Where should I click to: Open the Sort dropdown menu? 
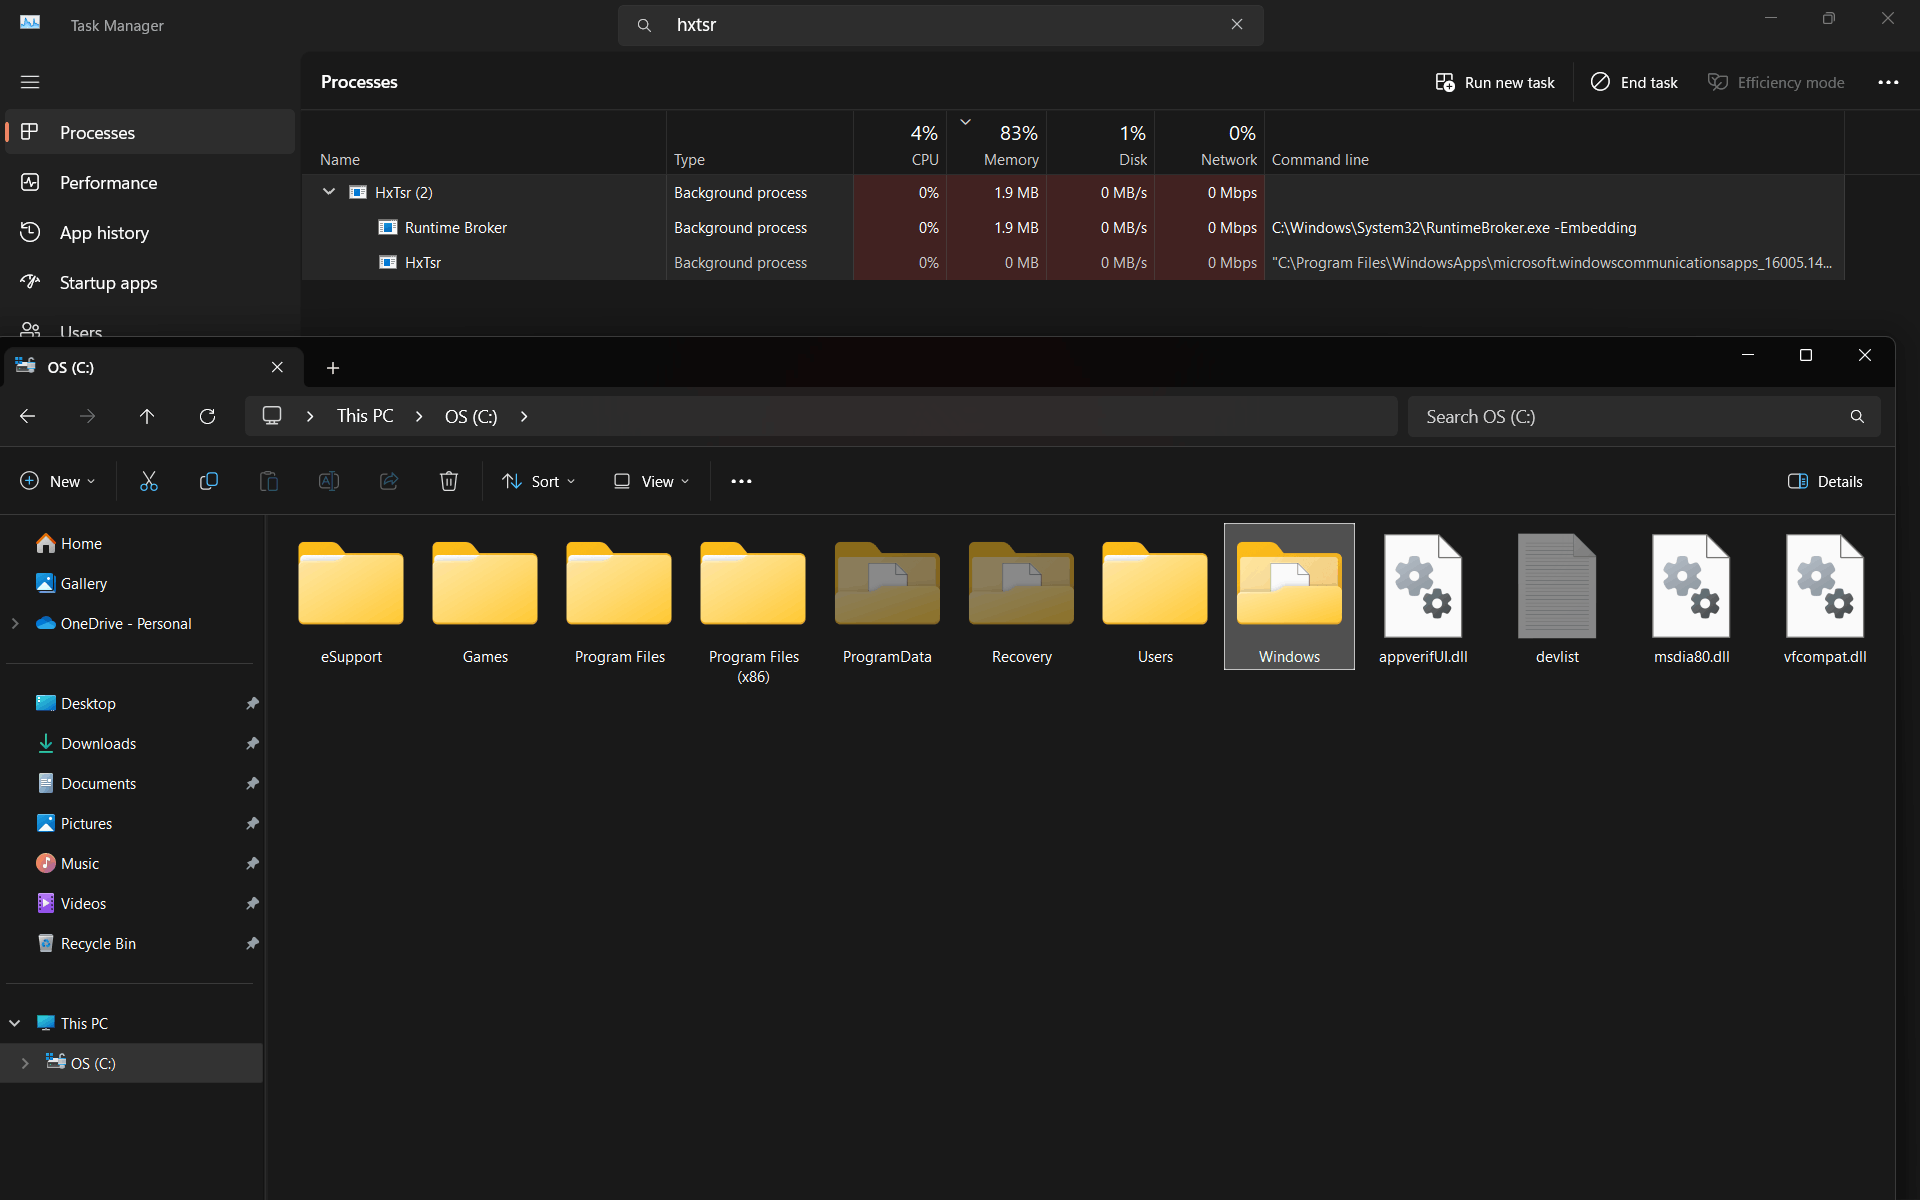click(x=539, y=481)
